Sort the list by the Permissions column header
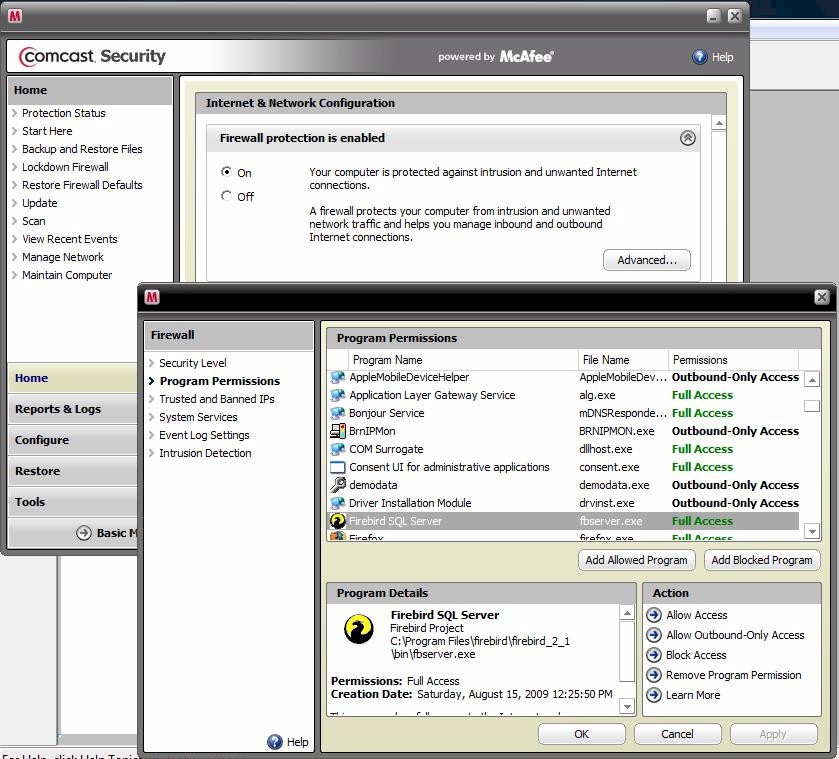839x759 pixels. pyautogui.click(x=700, y=360)
